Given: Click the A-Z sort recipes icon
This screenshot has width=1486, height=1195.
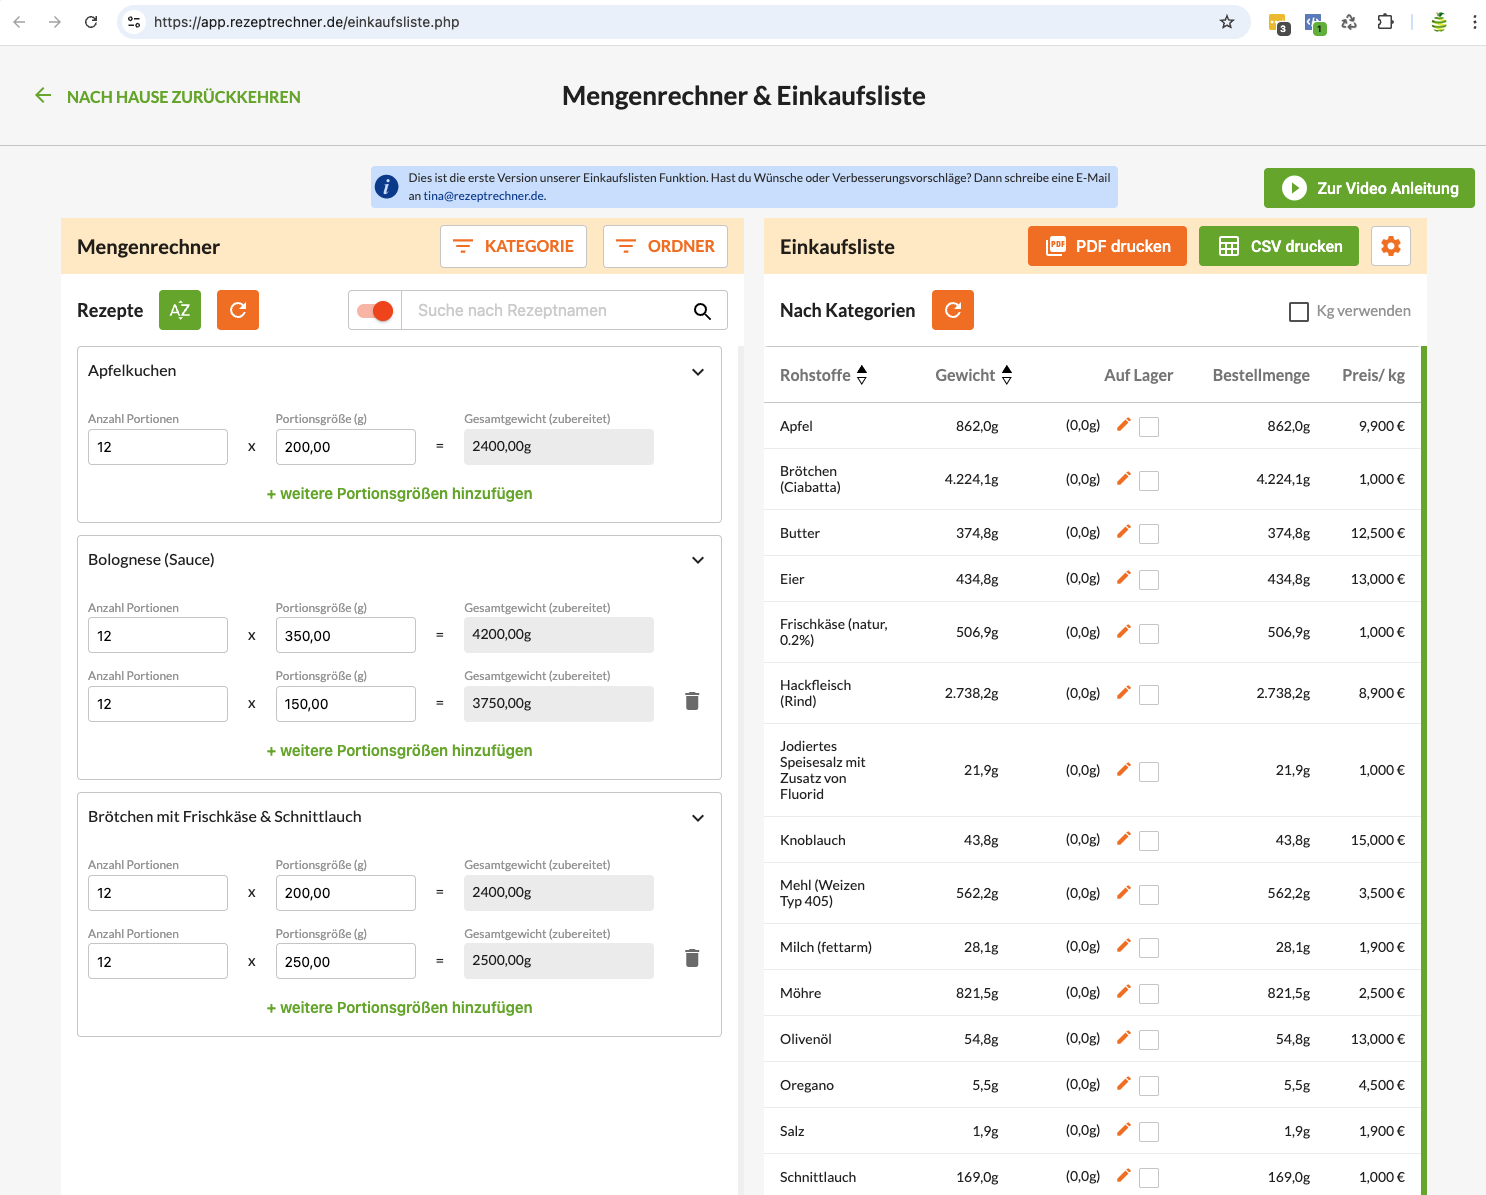Looking at the screenshot, I should (x=180, y=310).
